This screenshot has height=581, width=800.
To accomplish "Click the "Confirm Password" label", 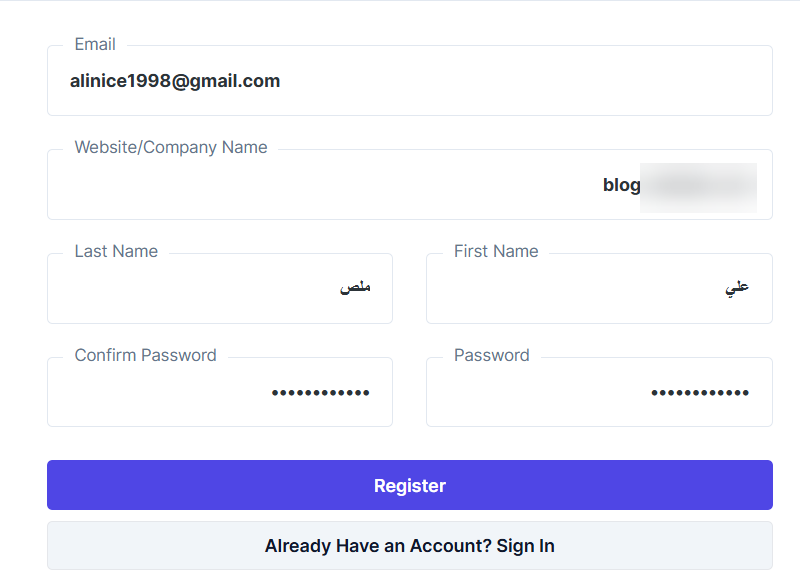I will (145, 355).
